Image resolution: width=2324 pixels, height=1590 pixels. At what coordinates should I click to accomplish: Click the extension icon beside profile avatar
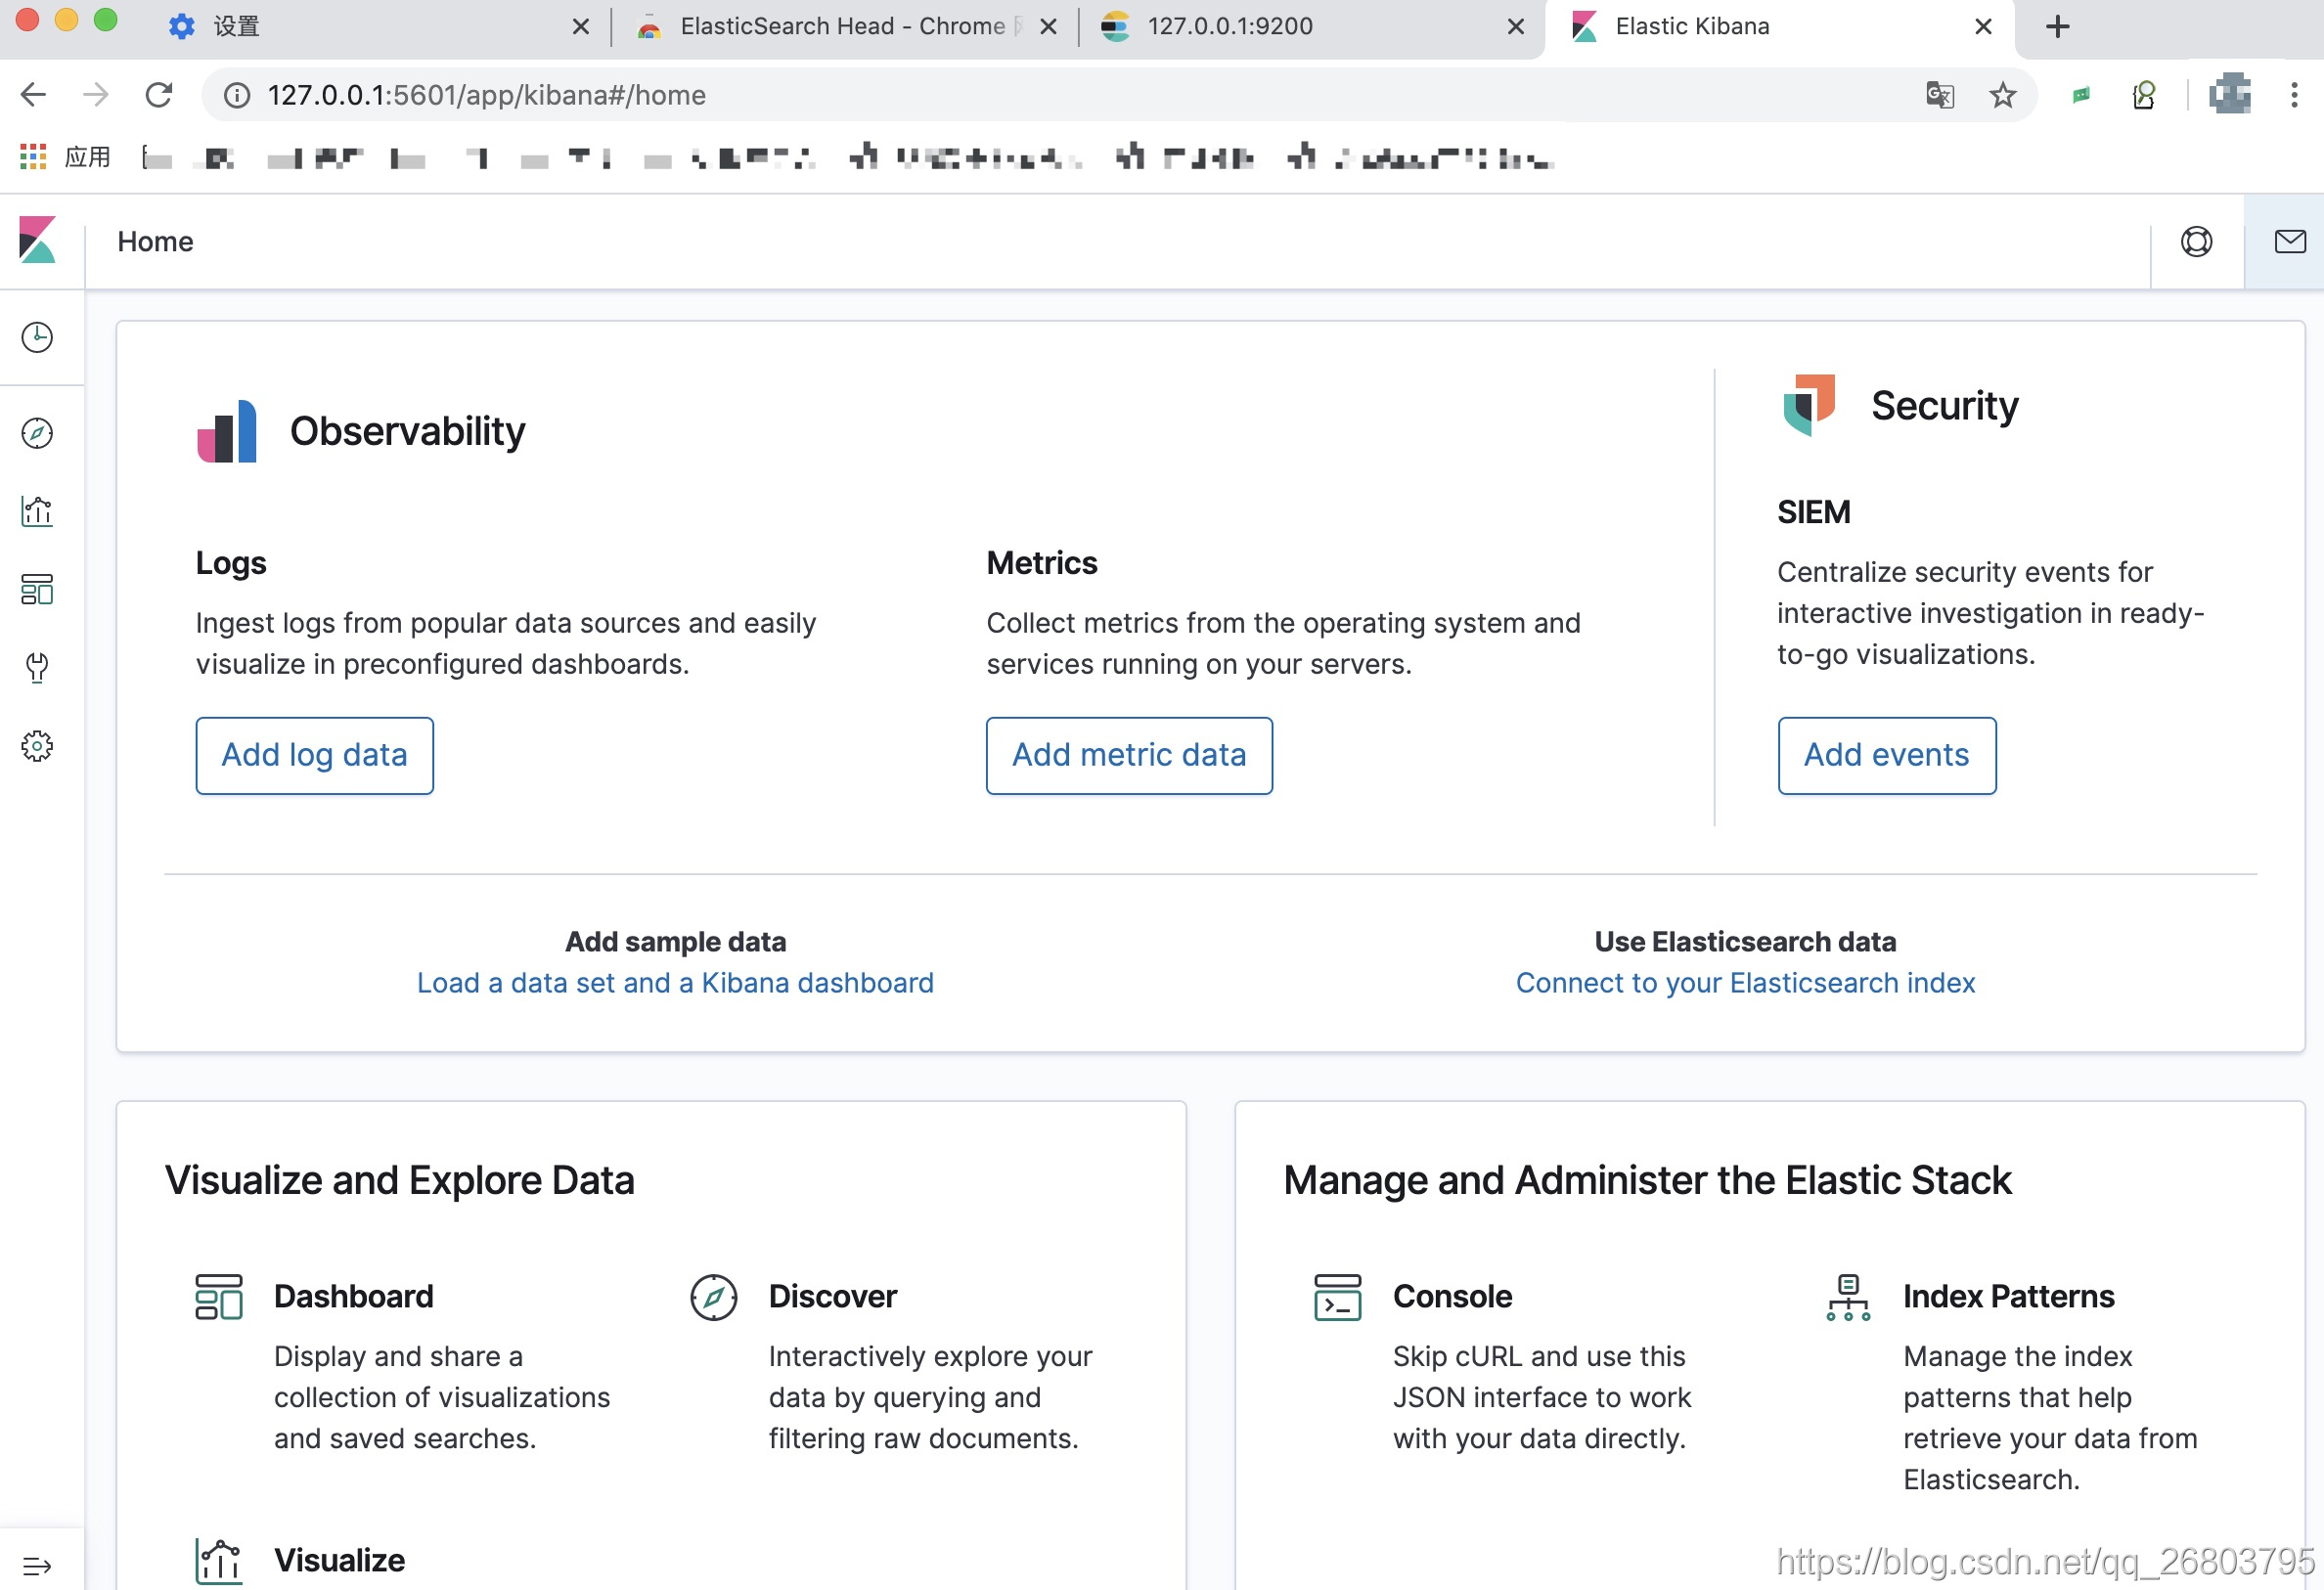click(x=2144, y=95)
